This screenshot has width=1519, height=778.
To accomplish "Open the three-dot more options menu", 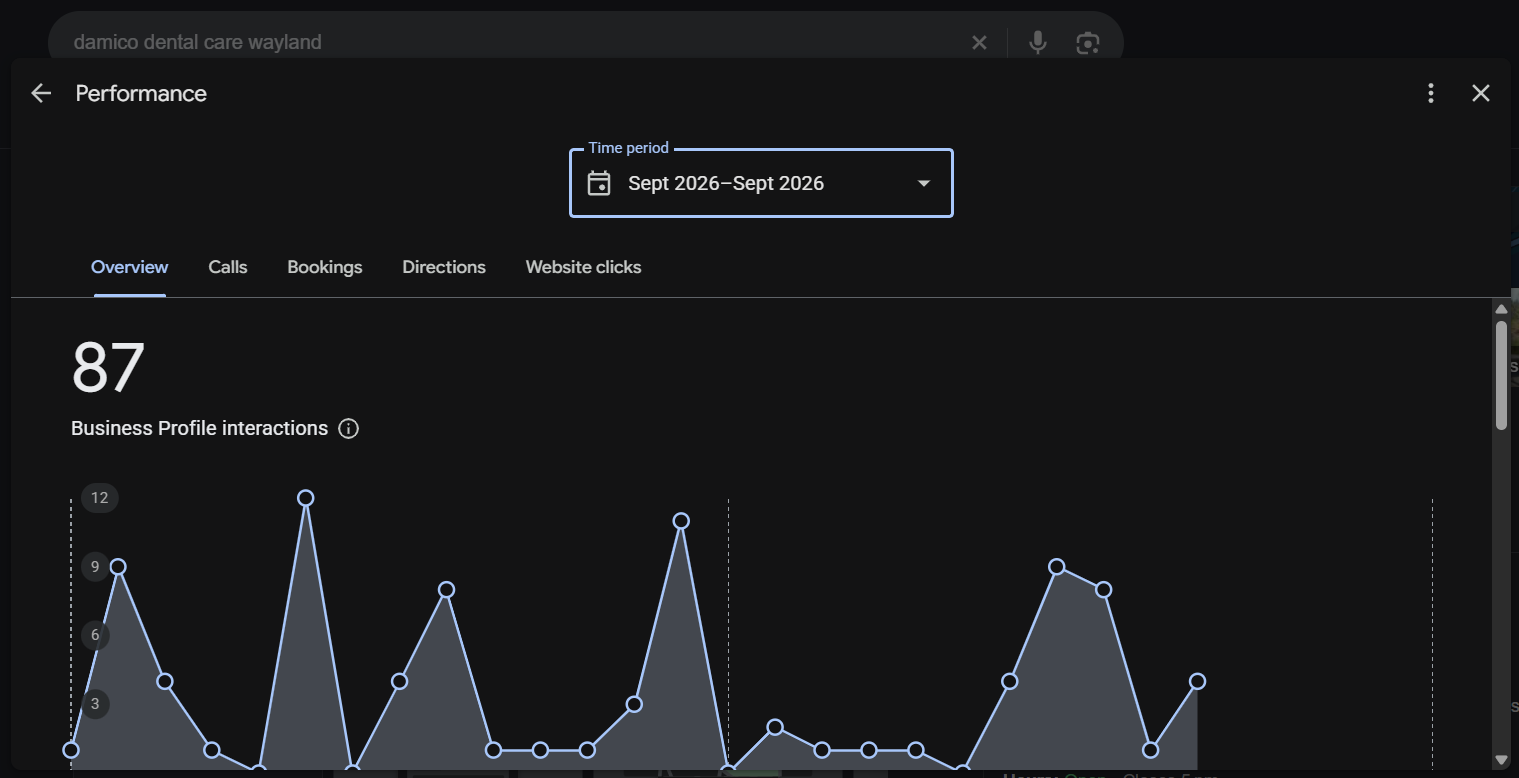I will 1431,93.
